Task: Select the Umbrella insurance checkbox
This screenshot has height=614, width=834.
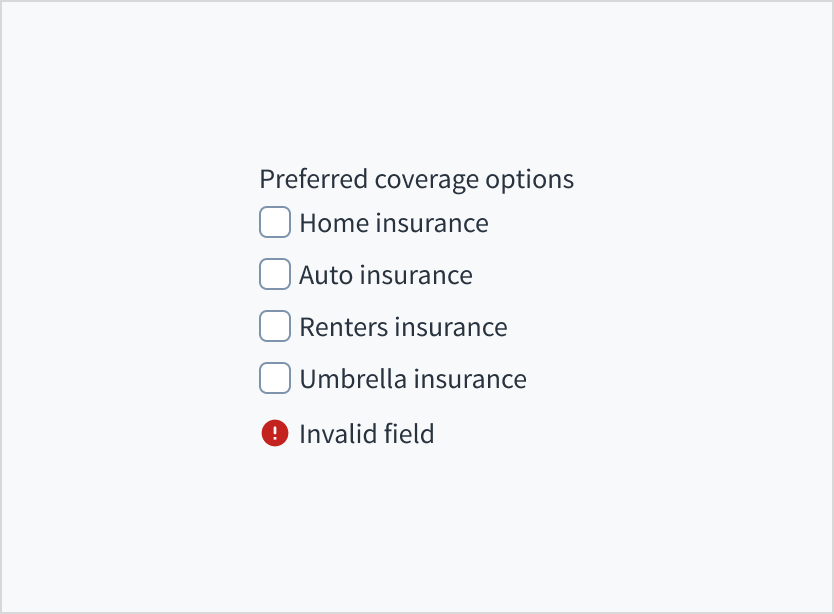Action: 275,378
